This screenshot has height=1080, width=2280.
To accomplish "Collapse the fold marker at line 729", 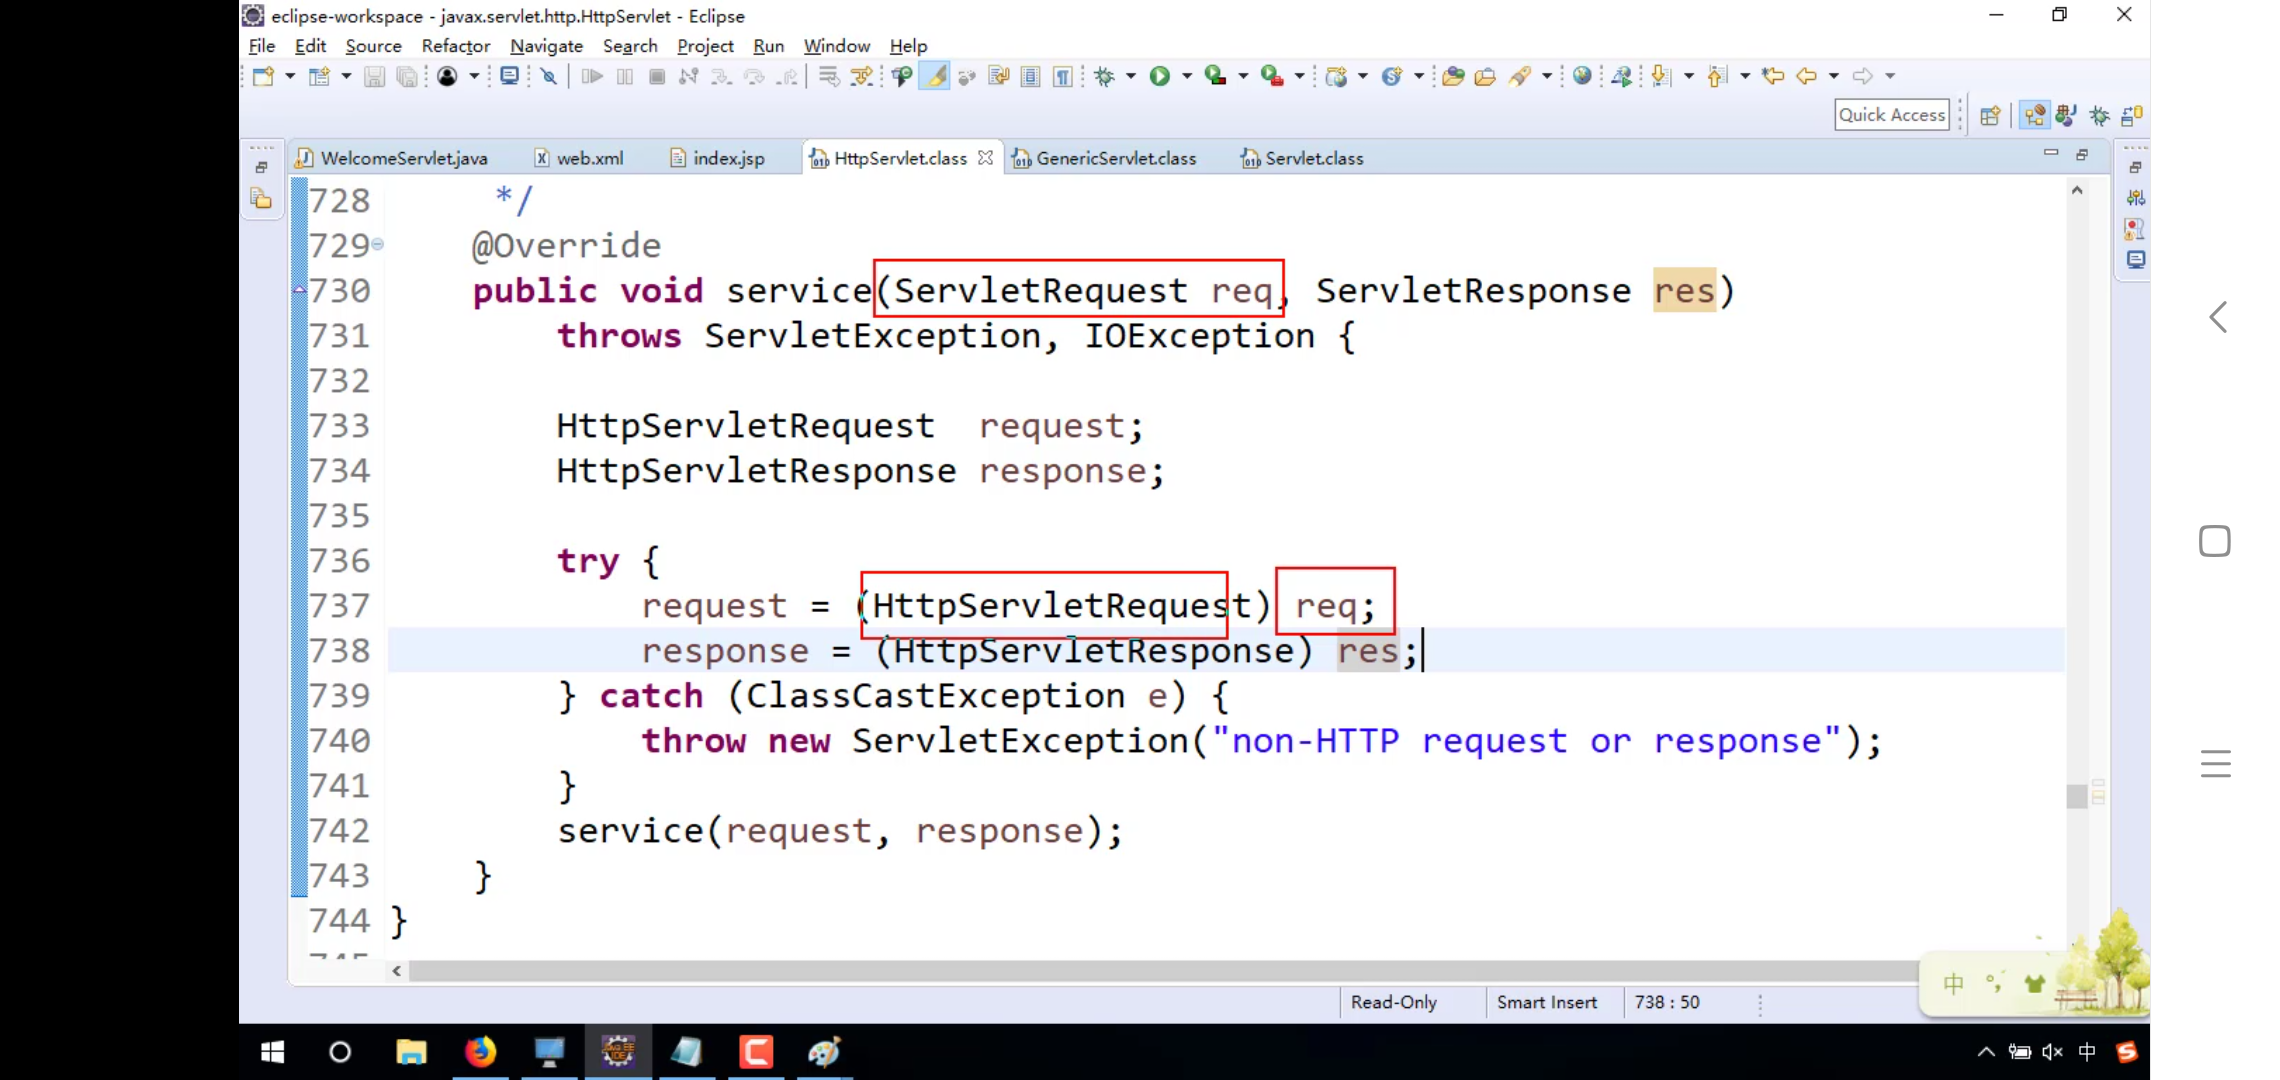I will tap(377, 244).
